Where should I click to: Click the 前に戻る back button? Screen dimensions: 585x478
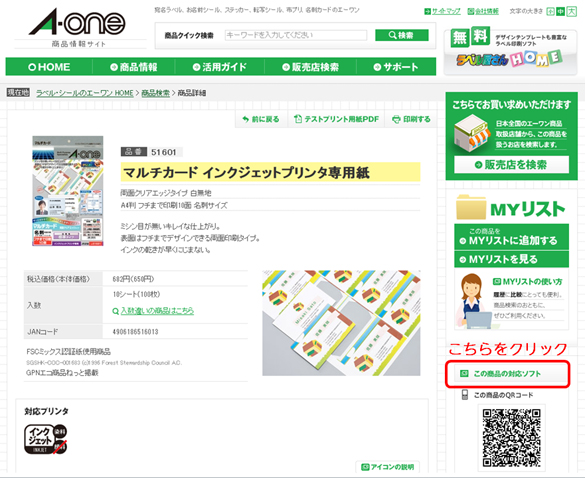coord(261,119)
